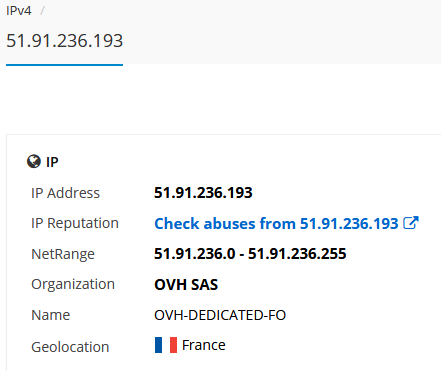The height and width of the screenshot is (371, 441).
Task: Click the breadcrumb slash separator after IPv4
Action: coord(42,11)
